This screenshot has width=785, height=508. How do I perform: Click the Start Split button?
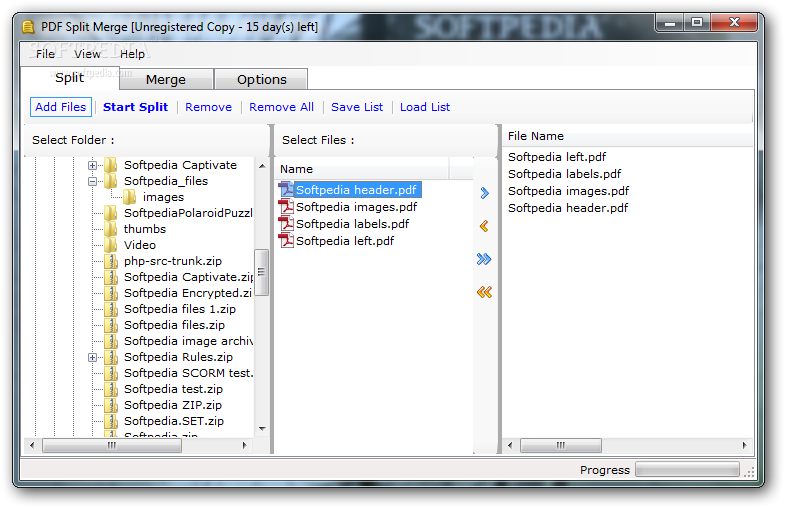(x=135, y=107)
